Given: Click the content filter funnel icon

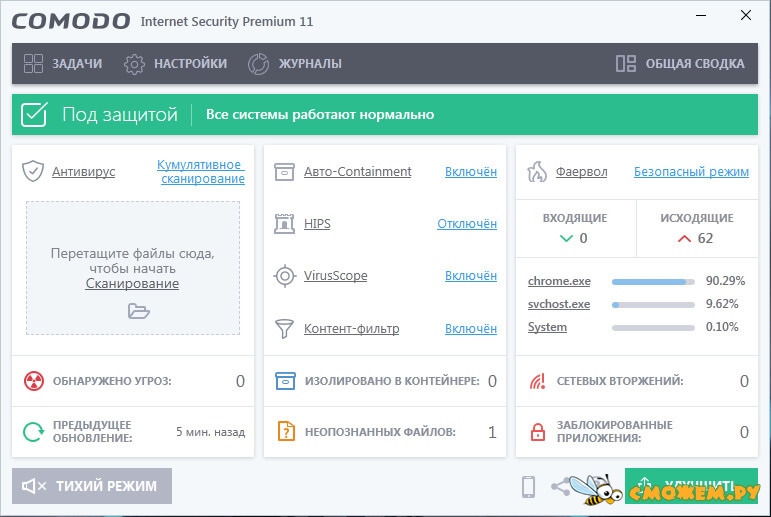Looking at the screenshot, I should pos(284,329).
